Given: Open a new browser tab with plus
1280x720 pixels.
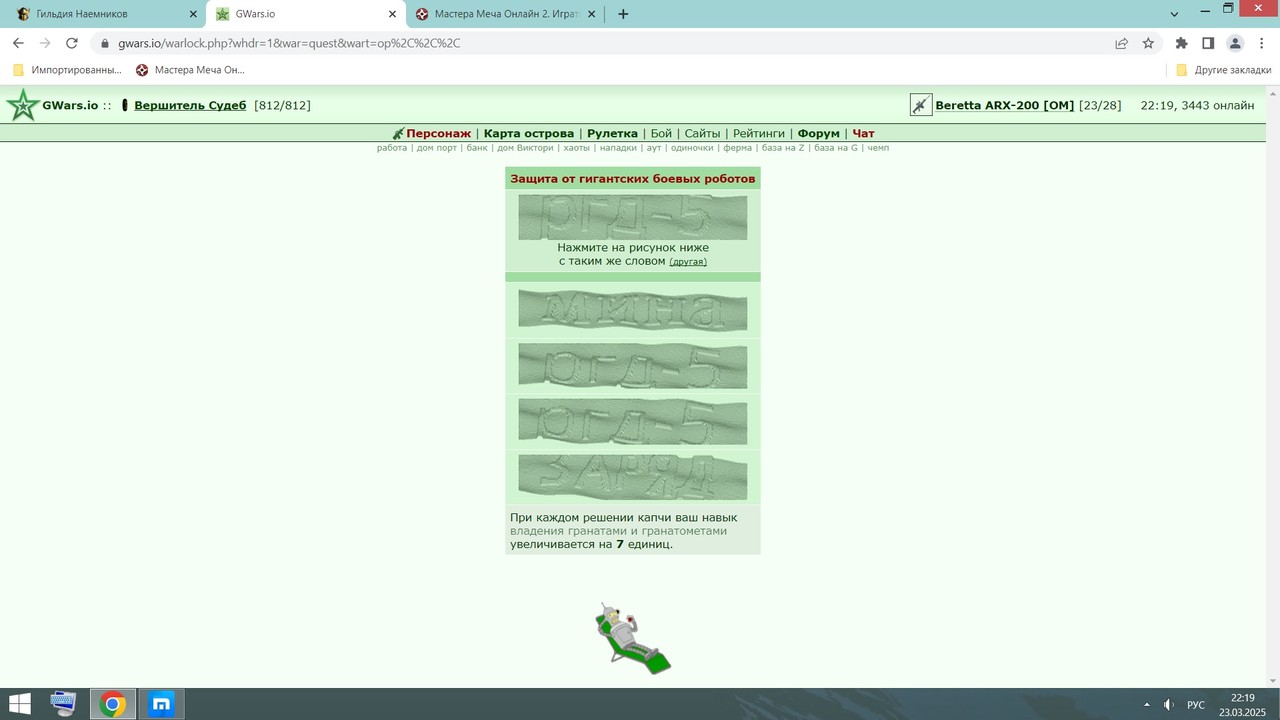Looking at the screenshot, I should coord(623,14).
